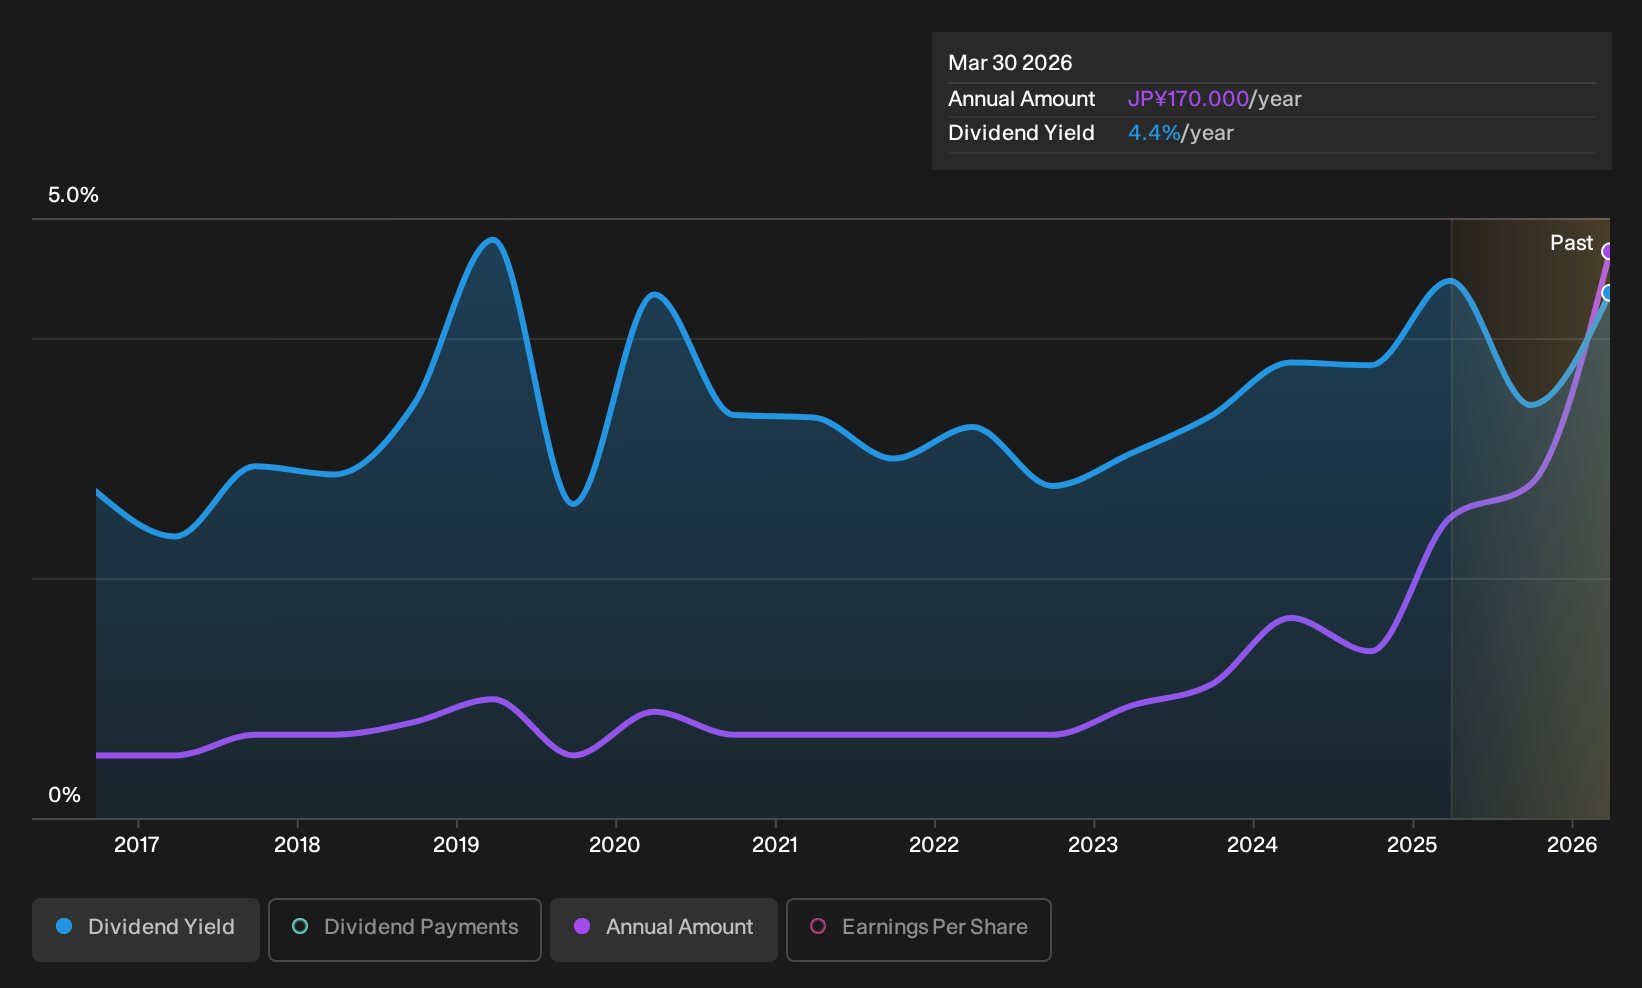Enable the Dividend Payments series

(405, 929)
